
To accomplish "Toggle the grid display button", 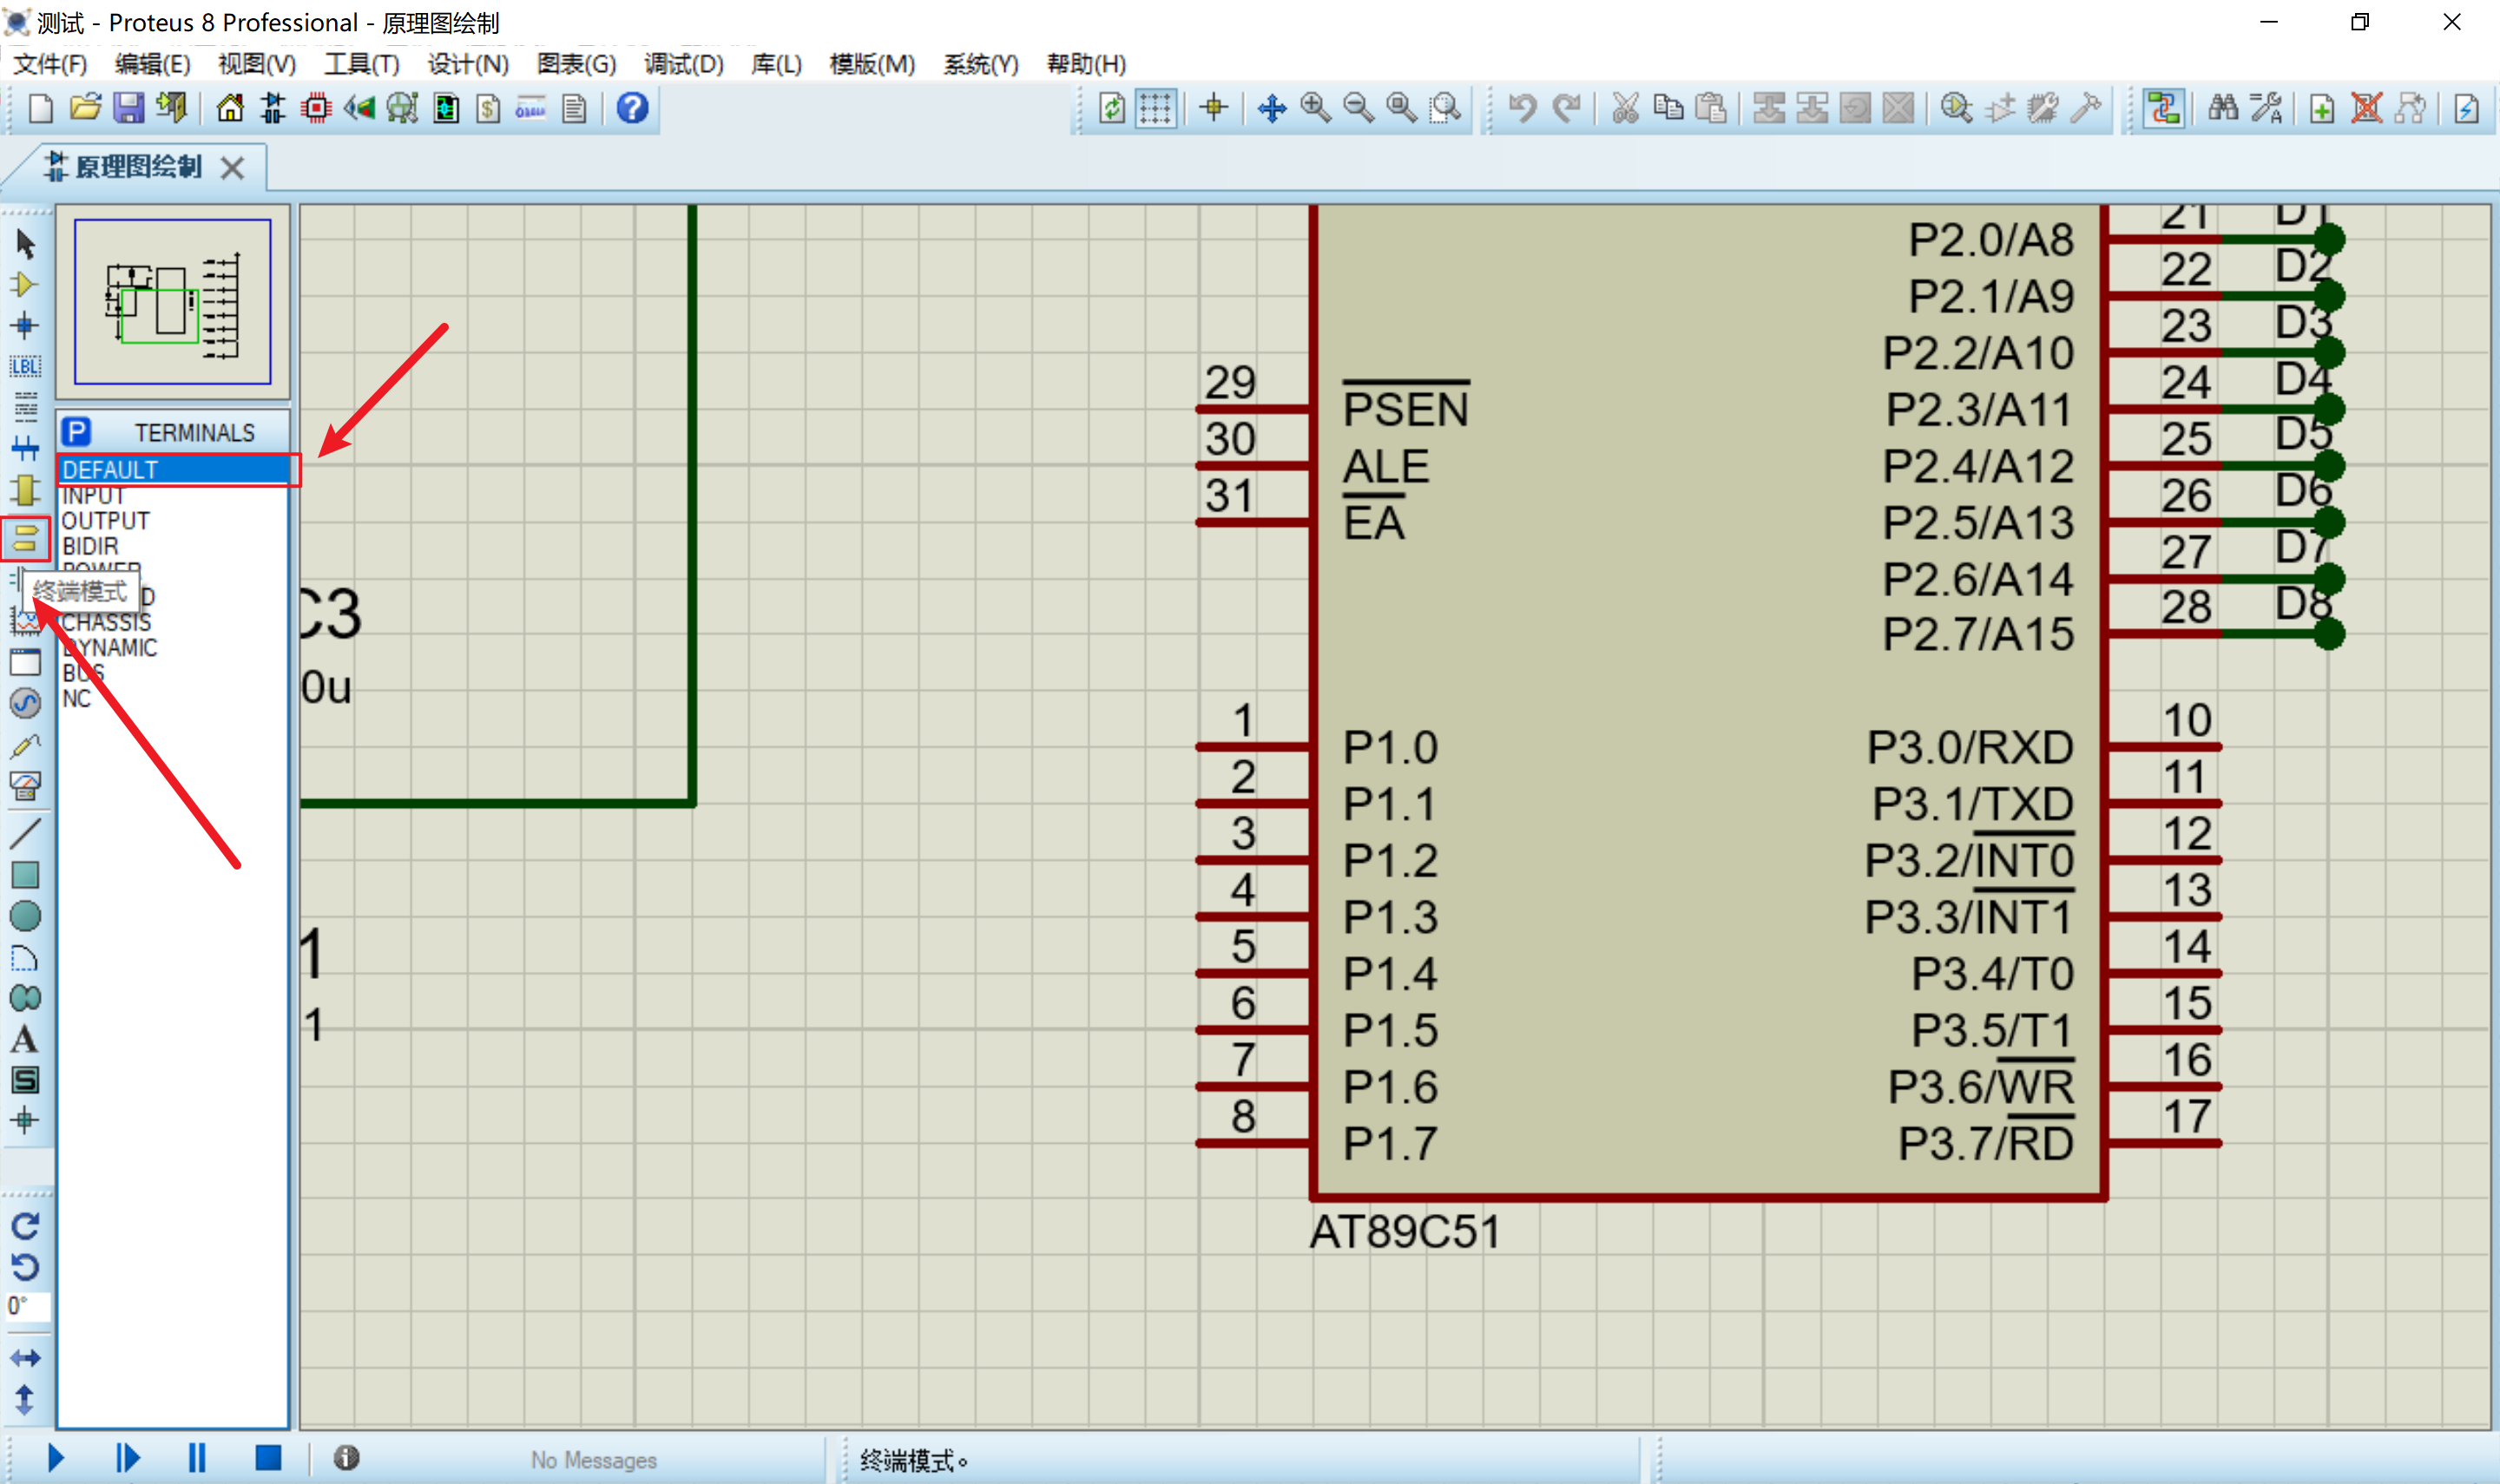I will [x=1155, y=108].
